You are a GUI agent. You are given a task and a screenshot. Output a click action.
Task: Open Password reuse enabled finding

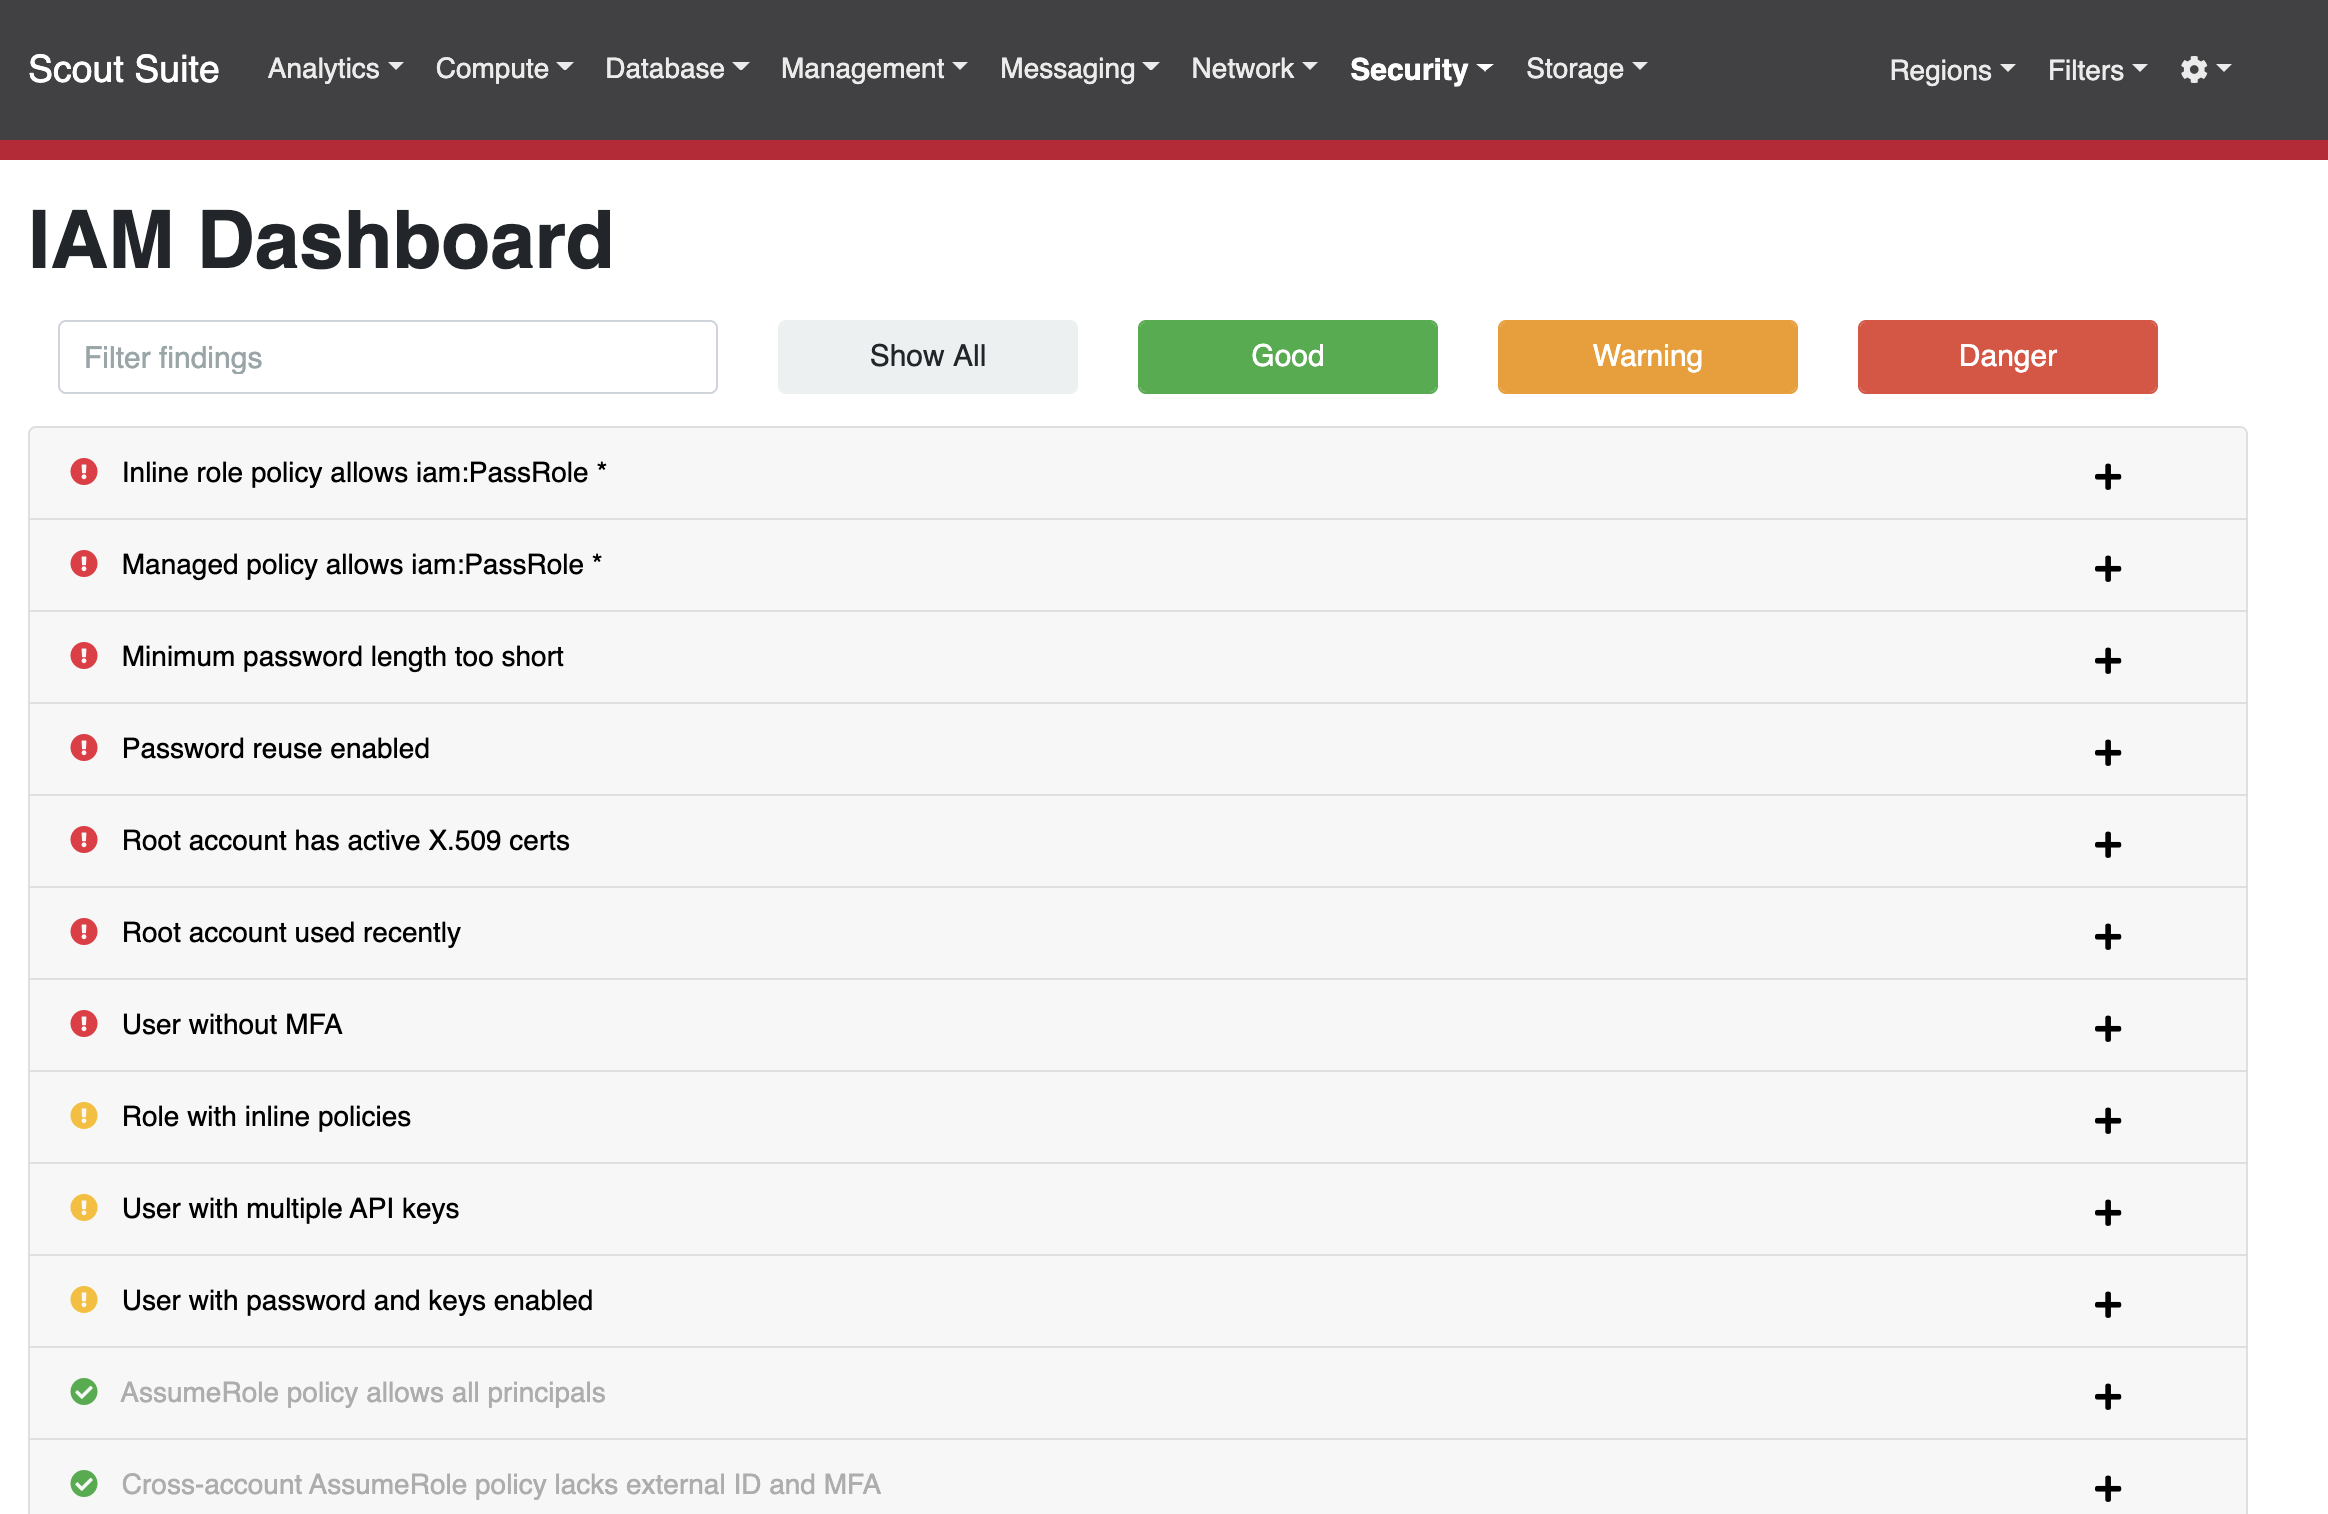tap(276, 748)
